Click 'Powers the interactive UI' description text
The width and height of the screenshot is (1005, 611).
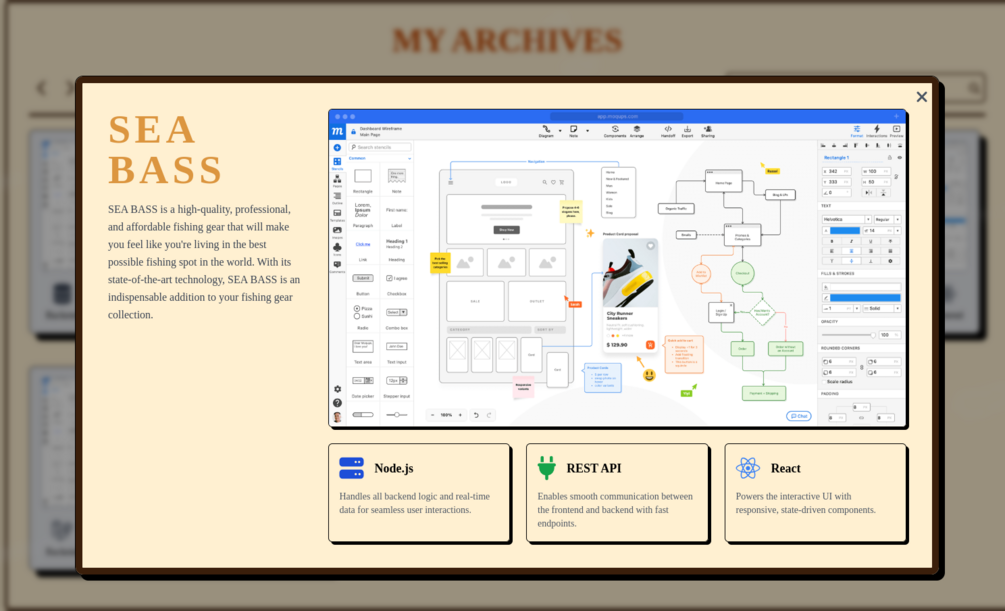pos(806,503)
